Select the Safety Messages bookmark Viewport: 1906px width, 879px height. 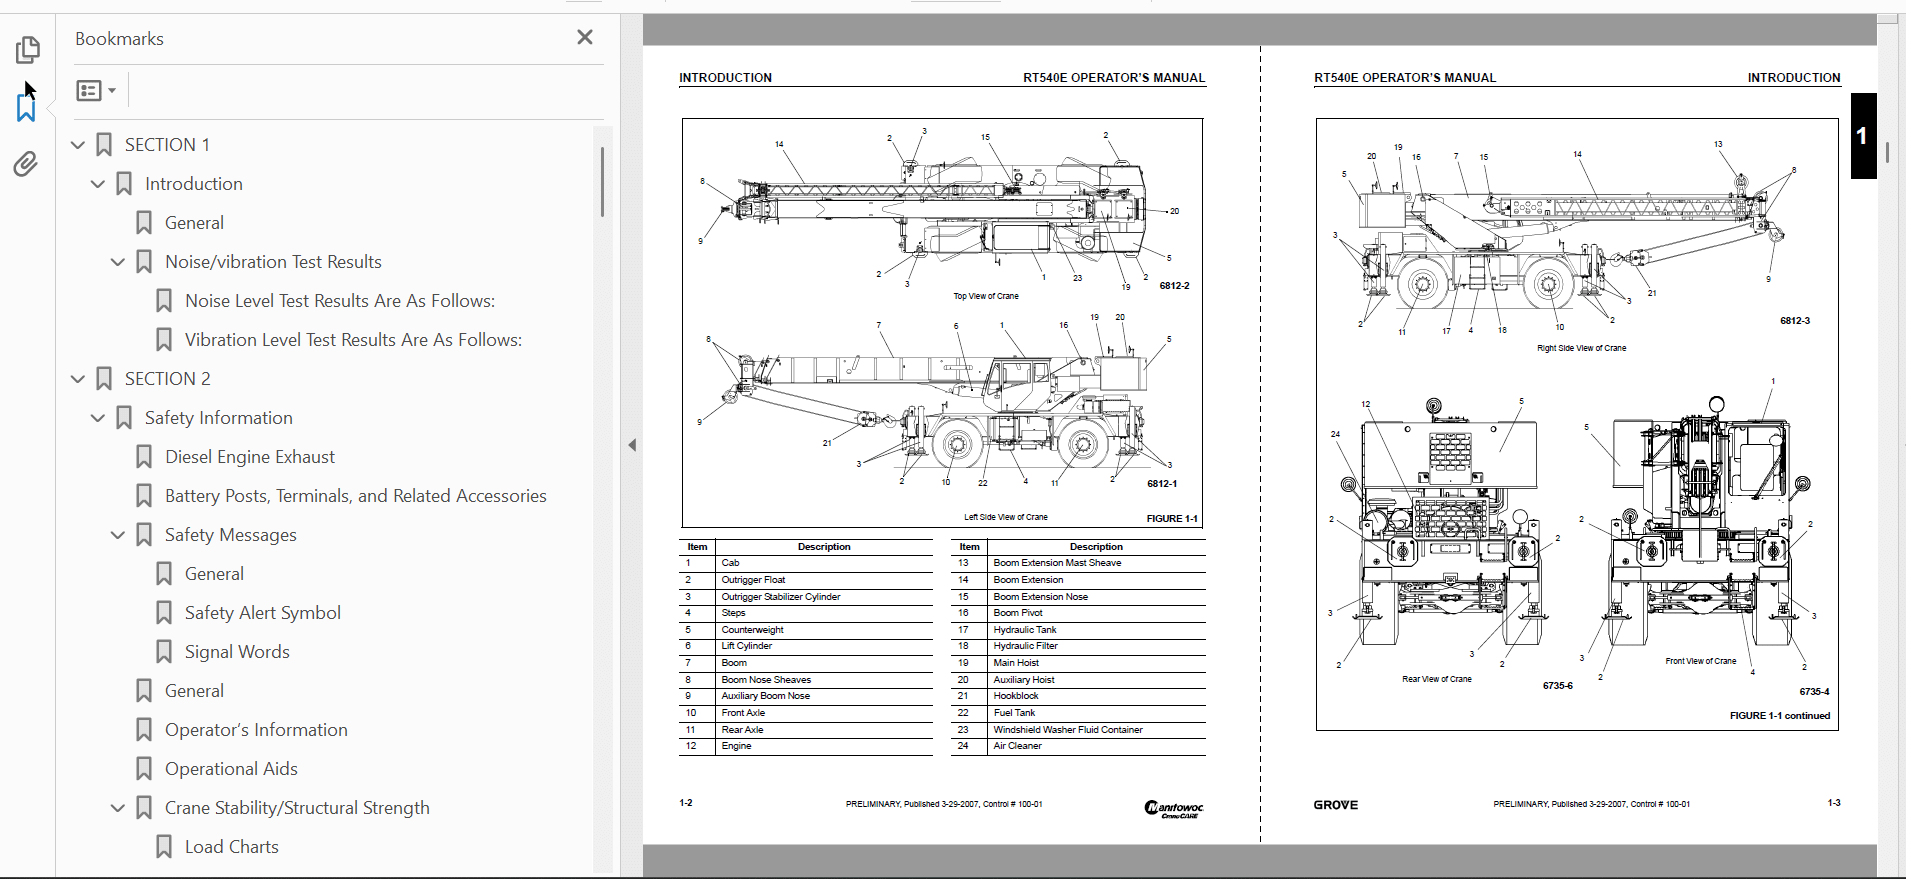point(231,535)
